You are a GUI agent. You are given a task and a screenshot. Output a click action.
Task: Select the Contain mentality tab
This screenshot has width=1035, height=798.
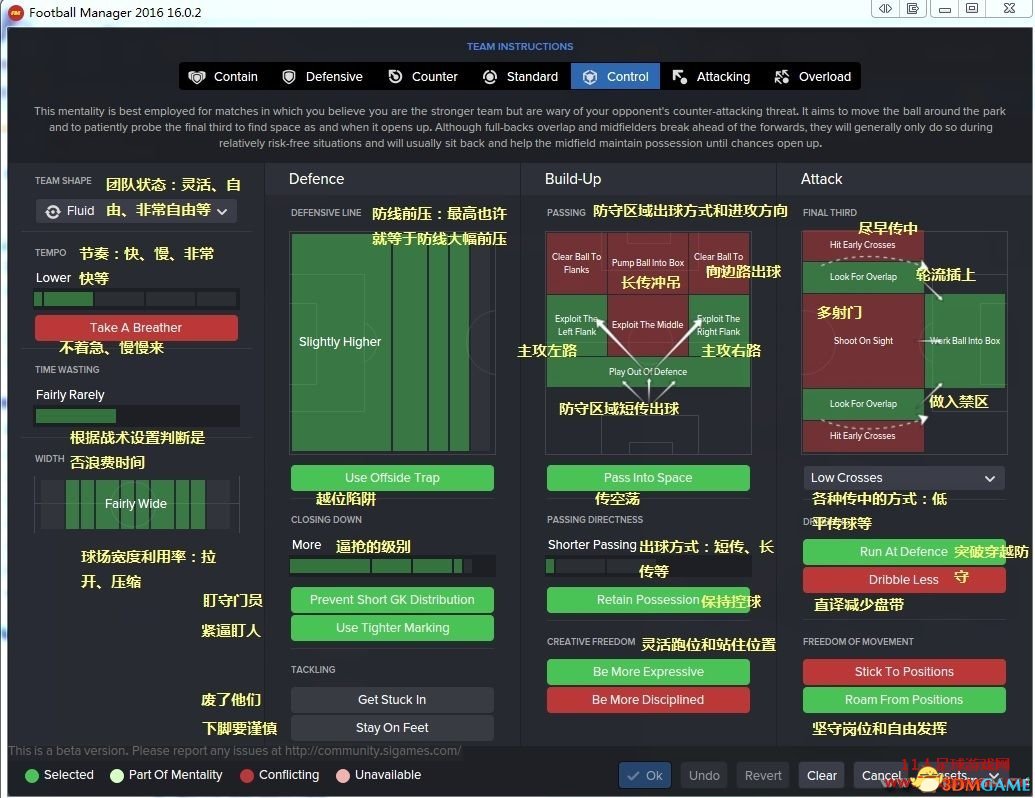click(223, 77)
